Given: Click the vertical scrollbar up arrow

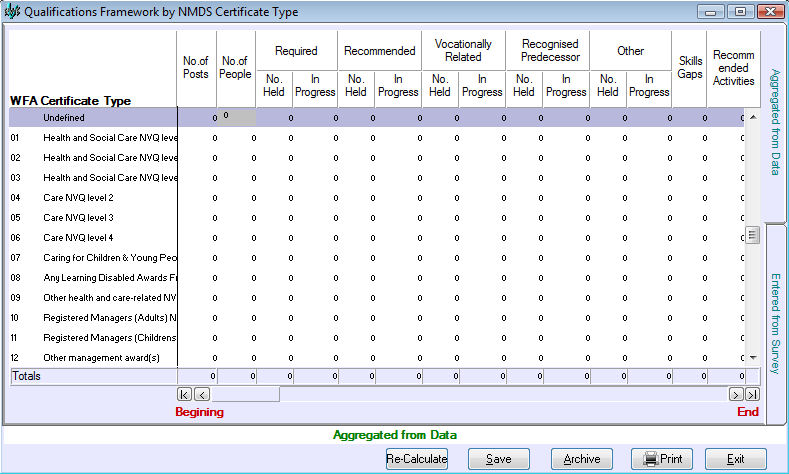Looking at the screenshot, I should 753,117.
